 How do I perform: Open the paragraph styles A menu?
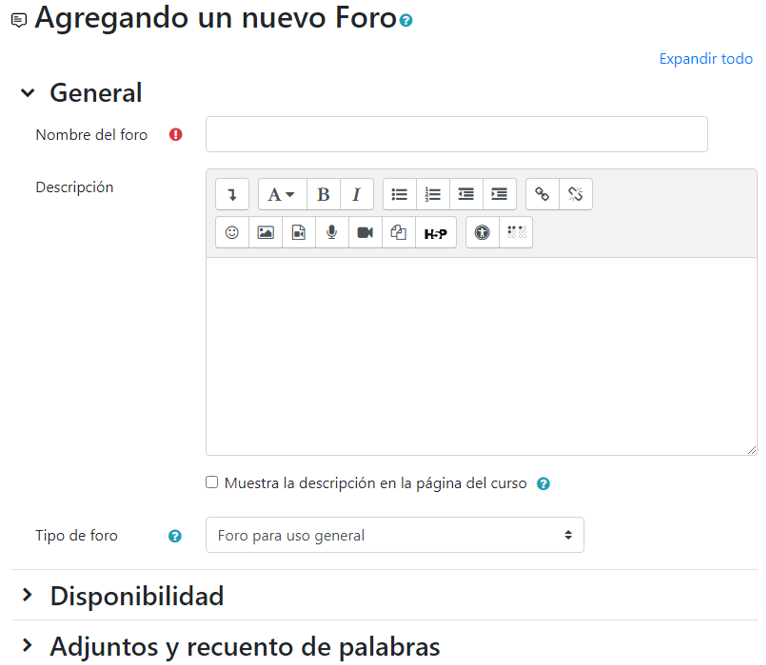pyautogui.click(x=282, y=194)
